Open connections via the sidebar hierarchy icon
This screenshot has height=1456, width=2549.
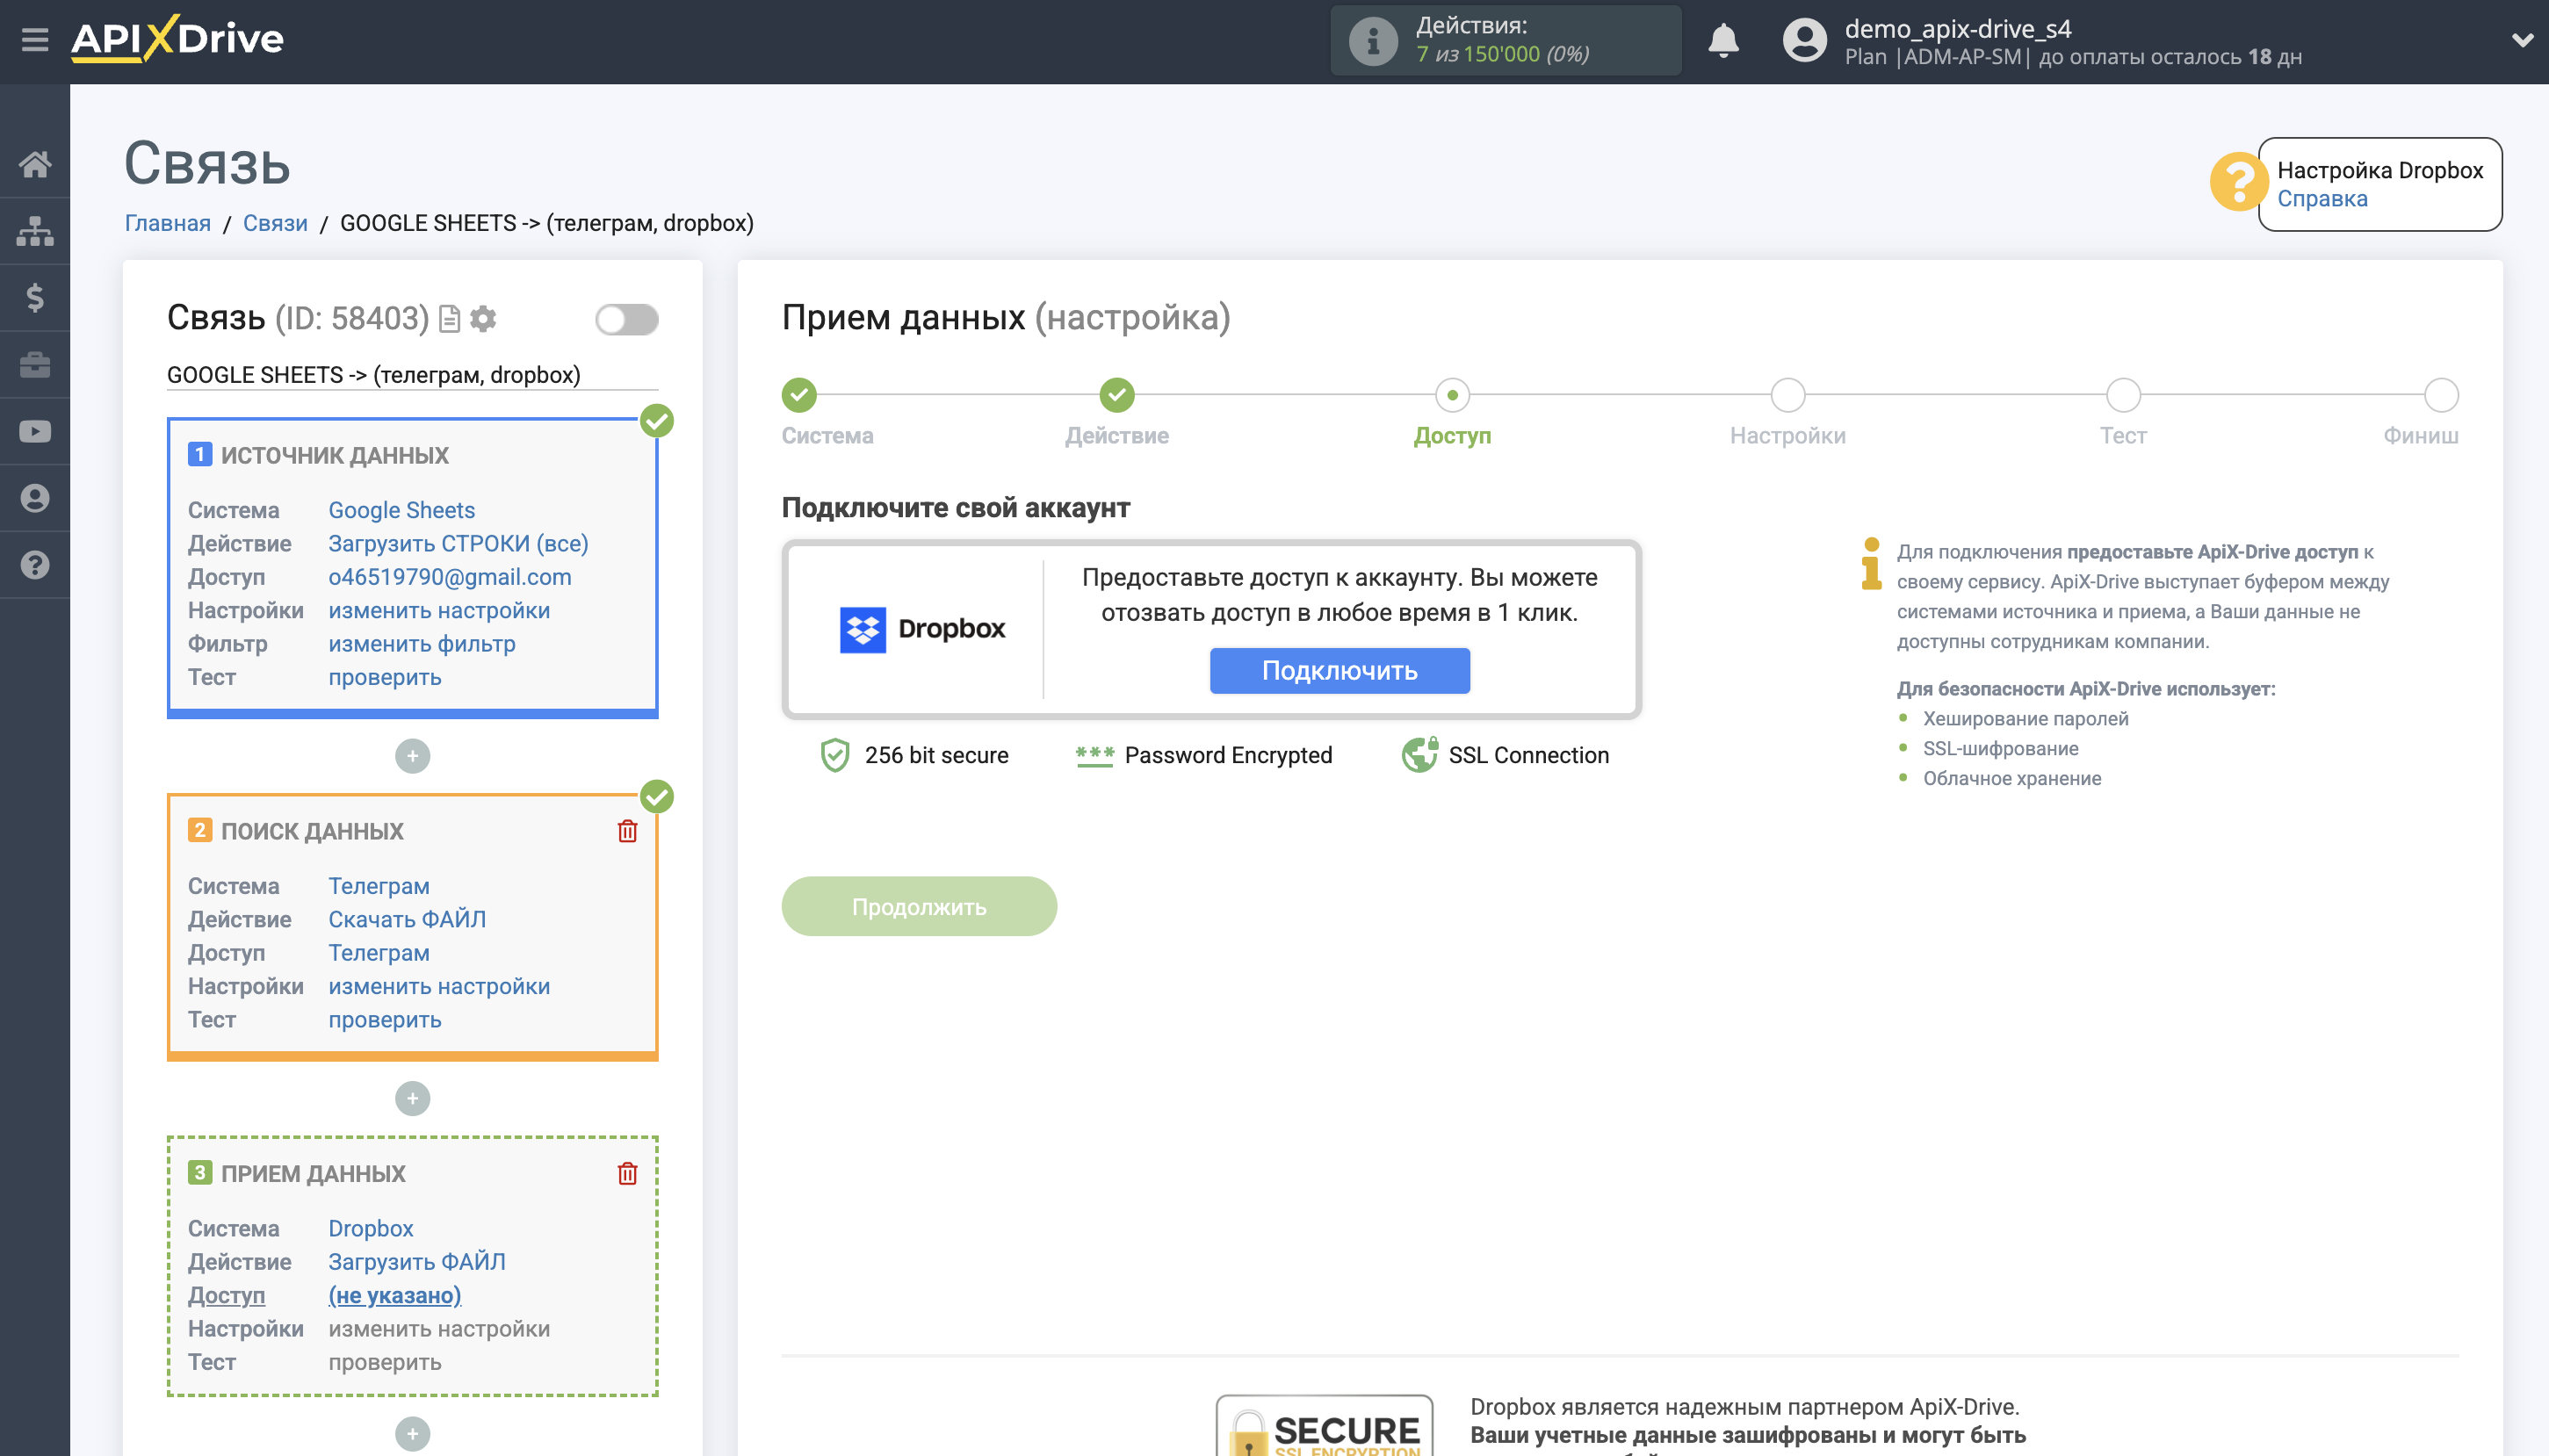click(36, 231)
